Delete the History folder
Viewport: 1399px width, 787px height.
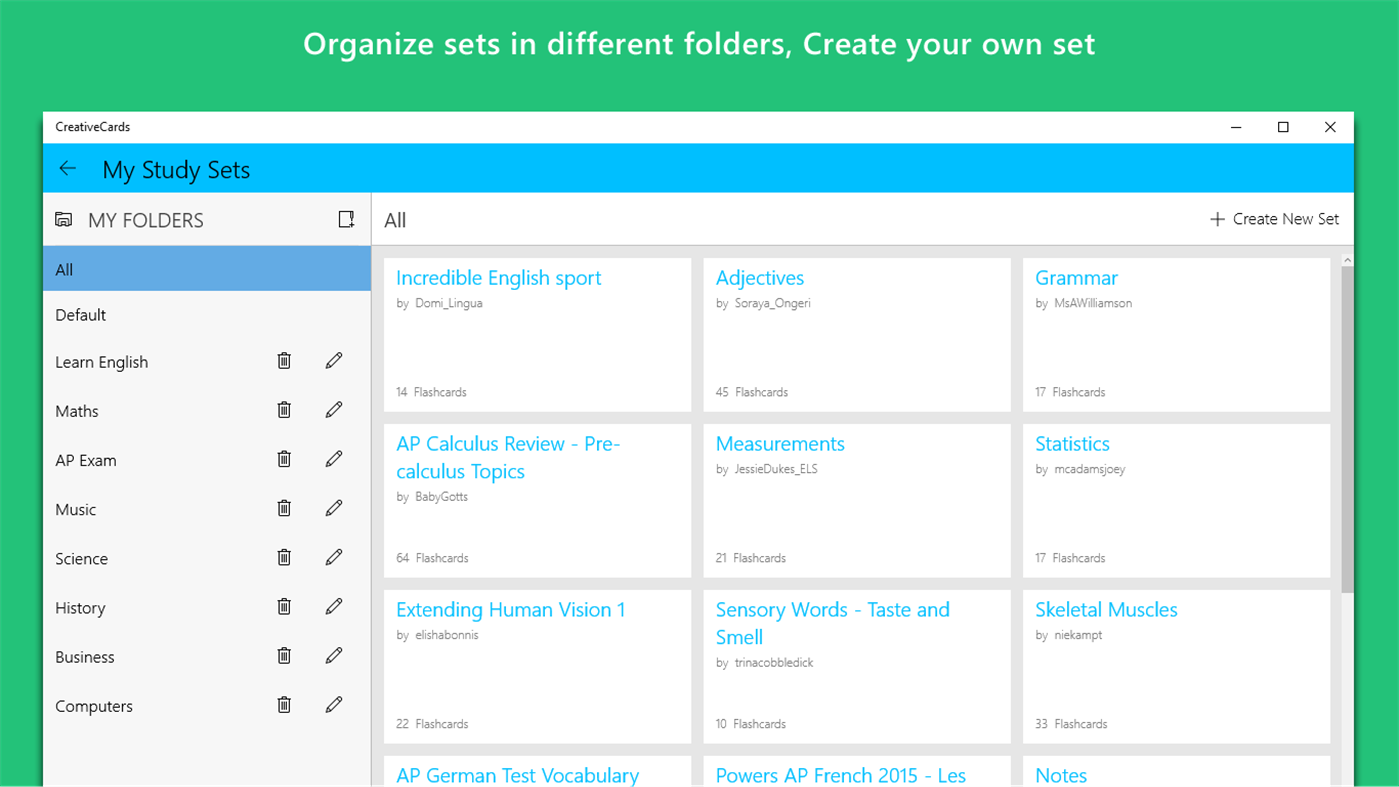coord(284,606)
